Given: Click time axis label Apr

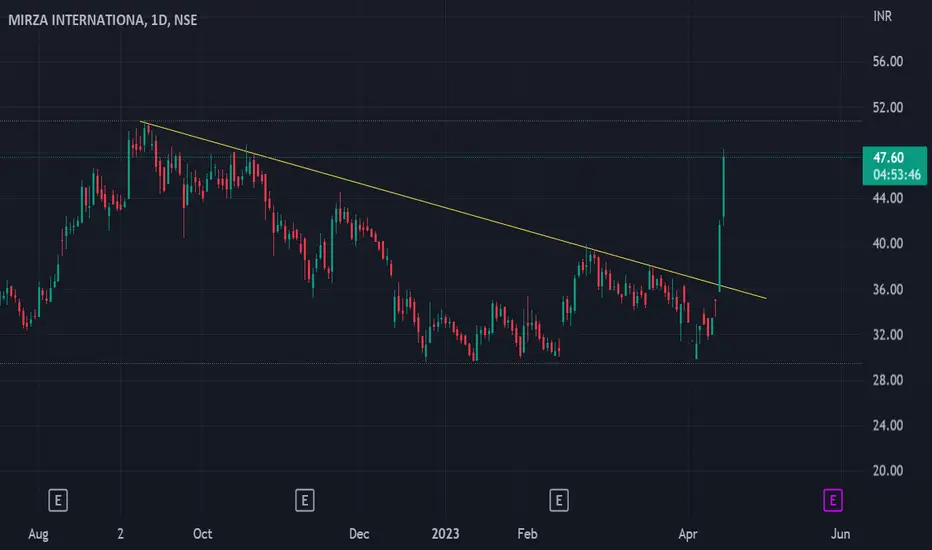Looking at the screenshot, I should [688, 534].
